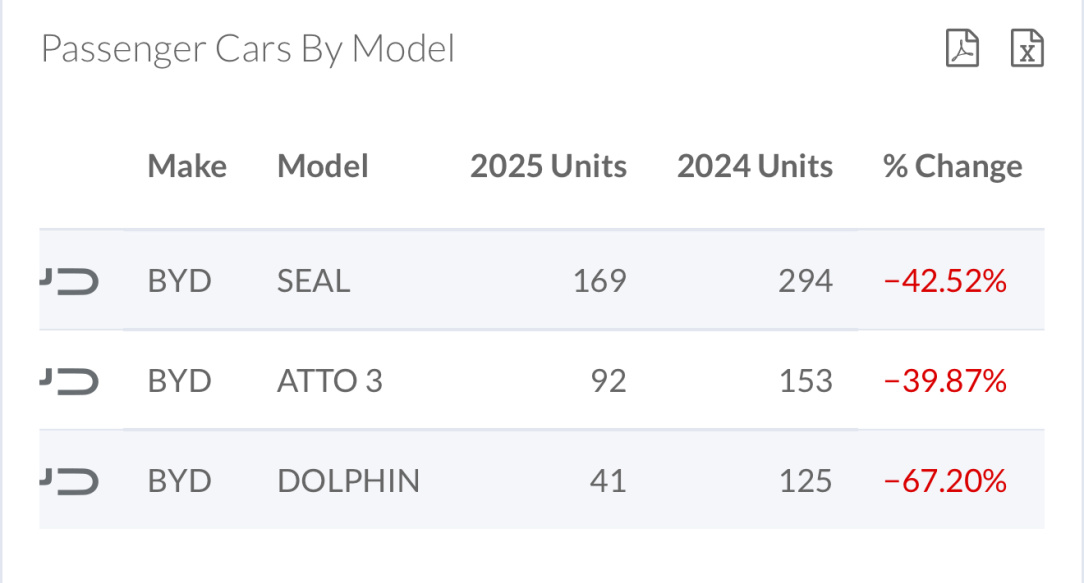
Task: Click BYD make in DOLPHIN row
Action: point(180,481)
